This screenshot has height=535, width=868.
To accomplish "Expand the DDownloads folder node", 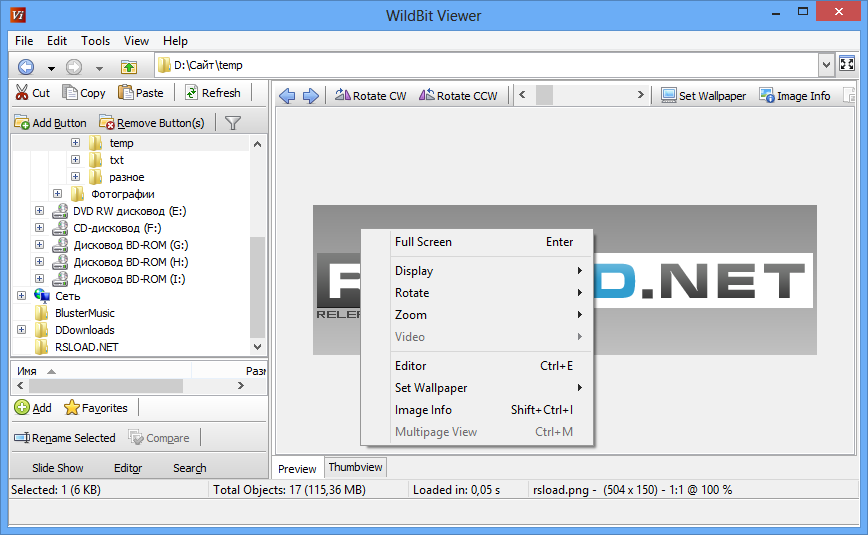I will pyautogui.click(x=22, y=330).
